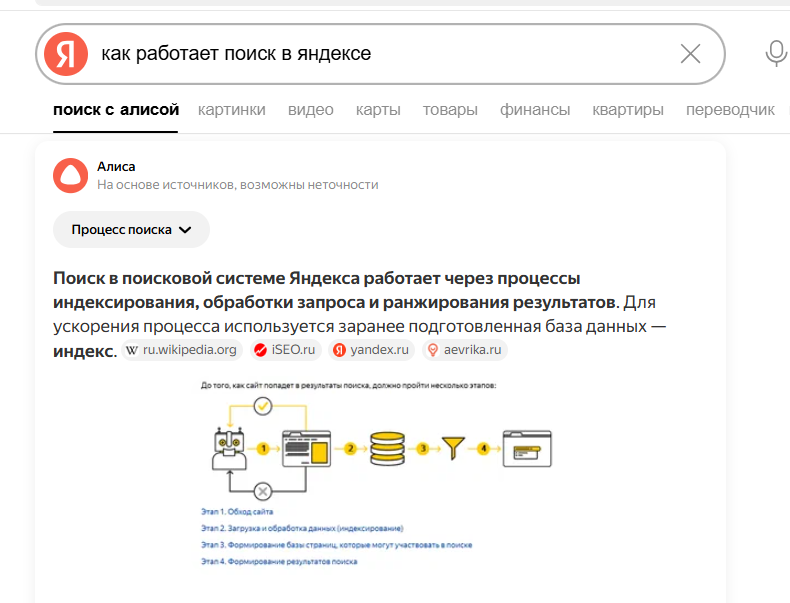Open the indexing stages diagram image
The image size is (790, 603).
pyautogui.click(x=376, y=474)
